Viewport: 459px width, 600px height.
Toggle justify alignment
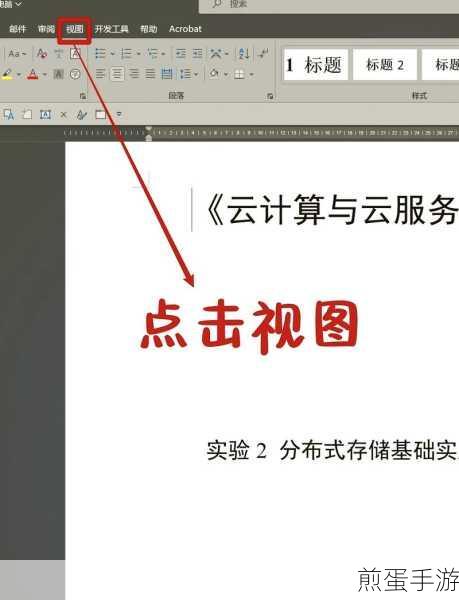[x=150, y=73]
